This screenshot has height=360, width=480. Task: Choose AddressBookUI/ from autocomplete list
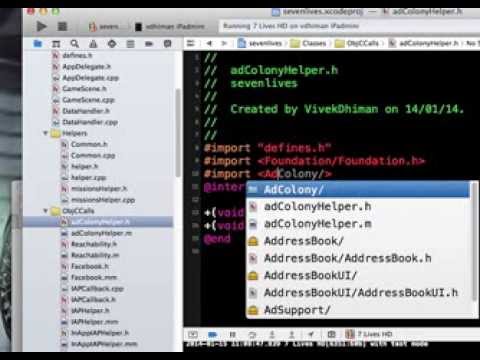coord(358,276)
